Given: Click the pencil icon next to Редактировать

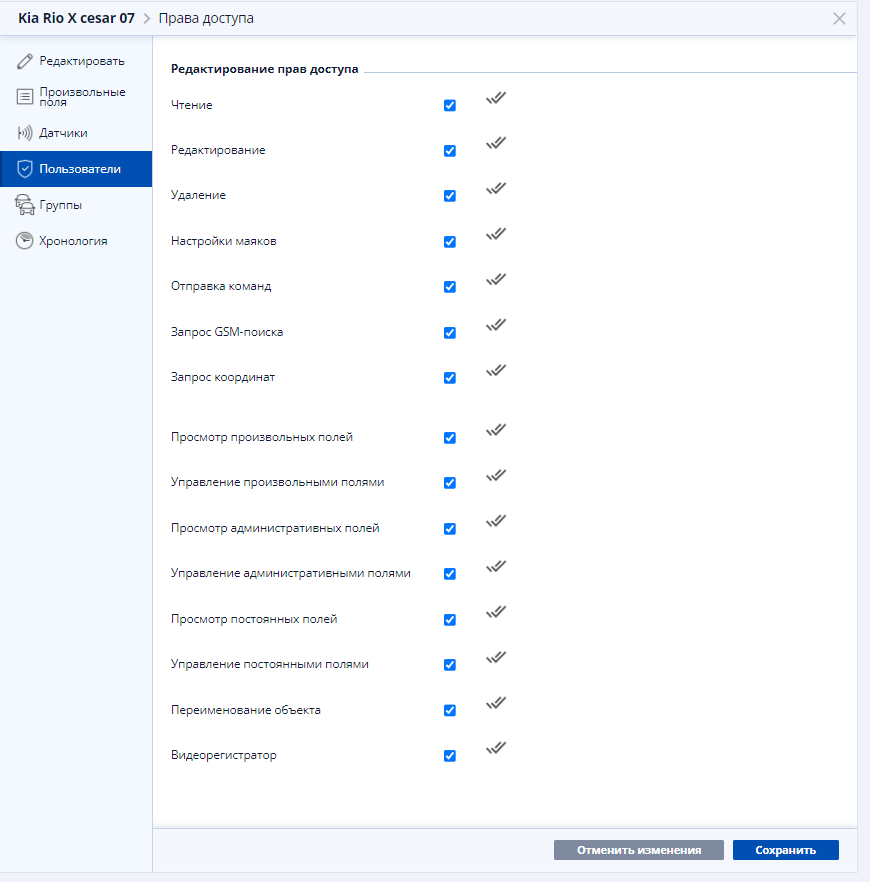Looking at the screenshot, I should click(x=25, y=61).
